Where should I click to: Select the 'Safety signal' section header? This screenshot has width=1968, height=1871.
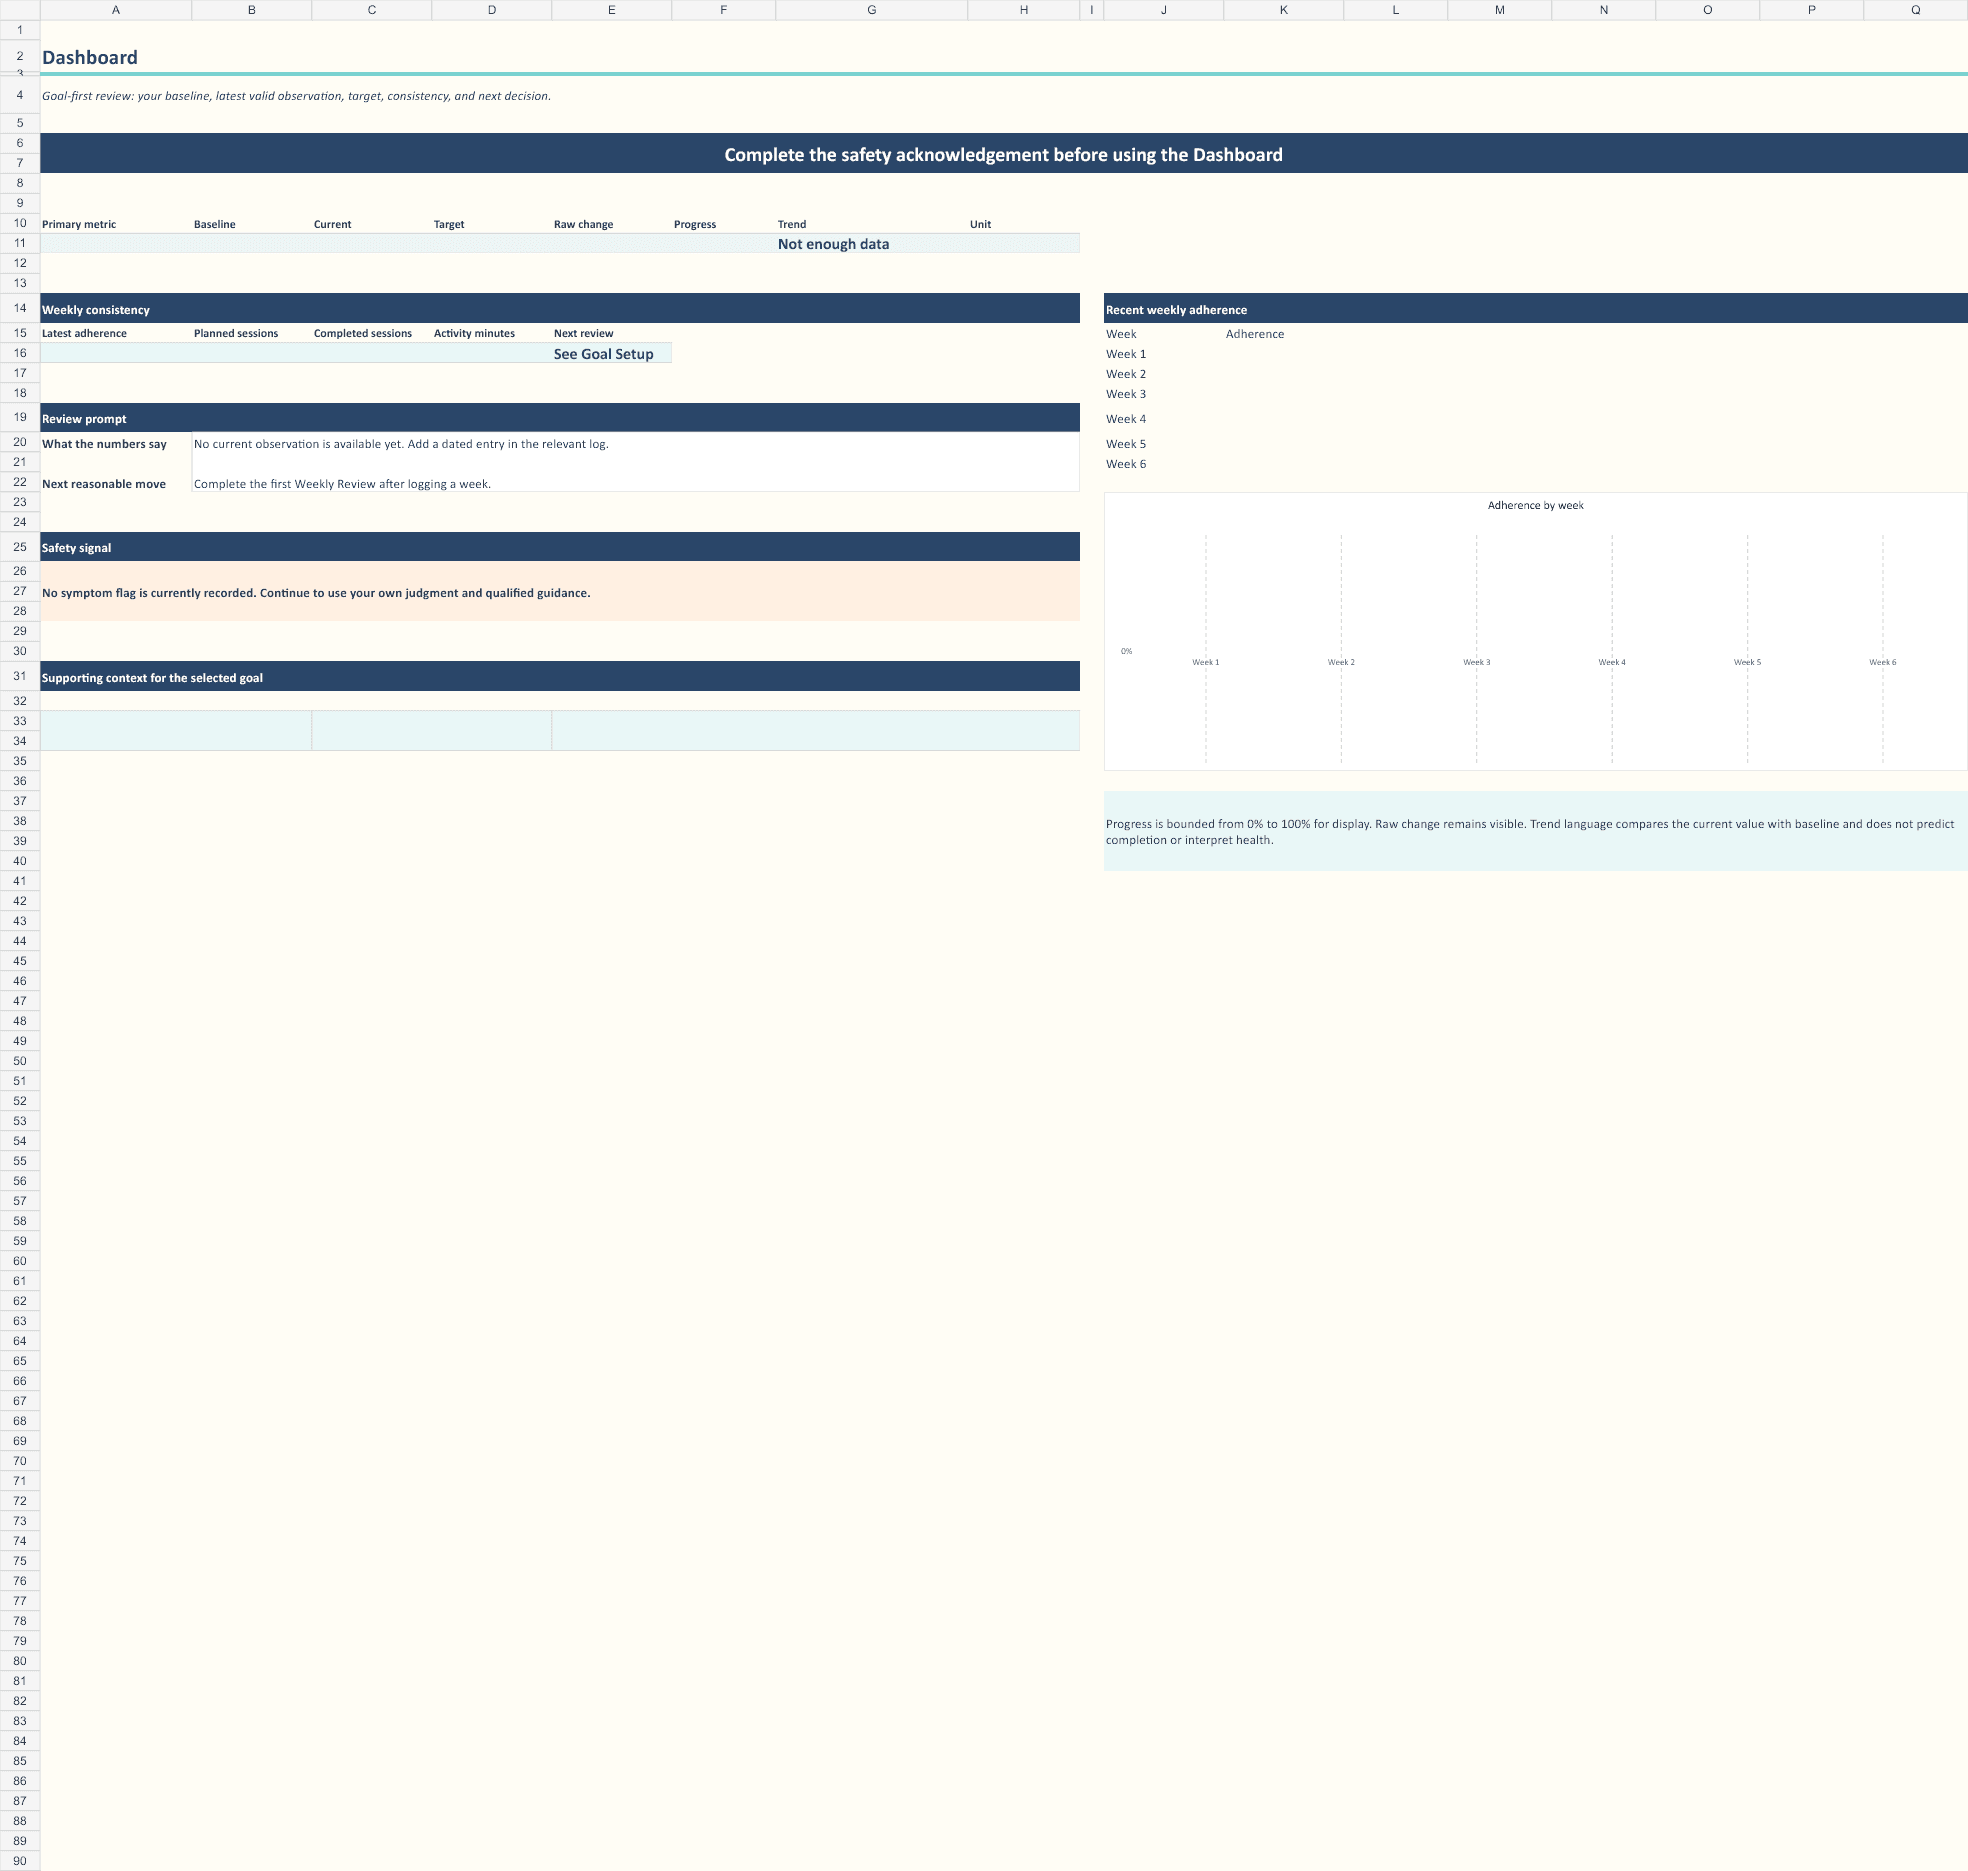point(560,547)
